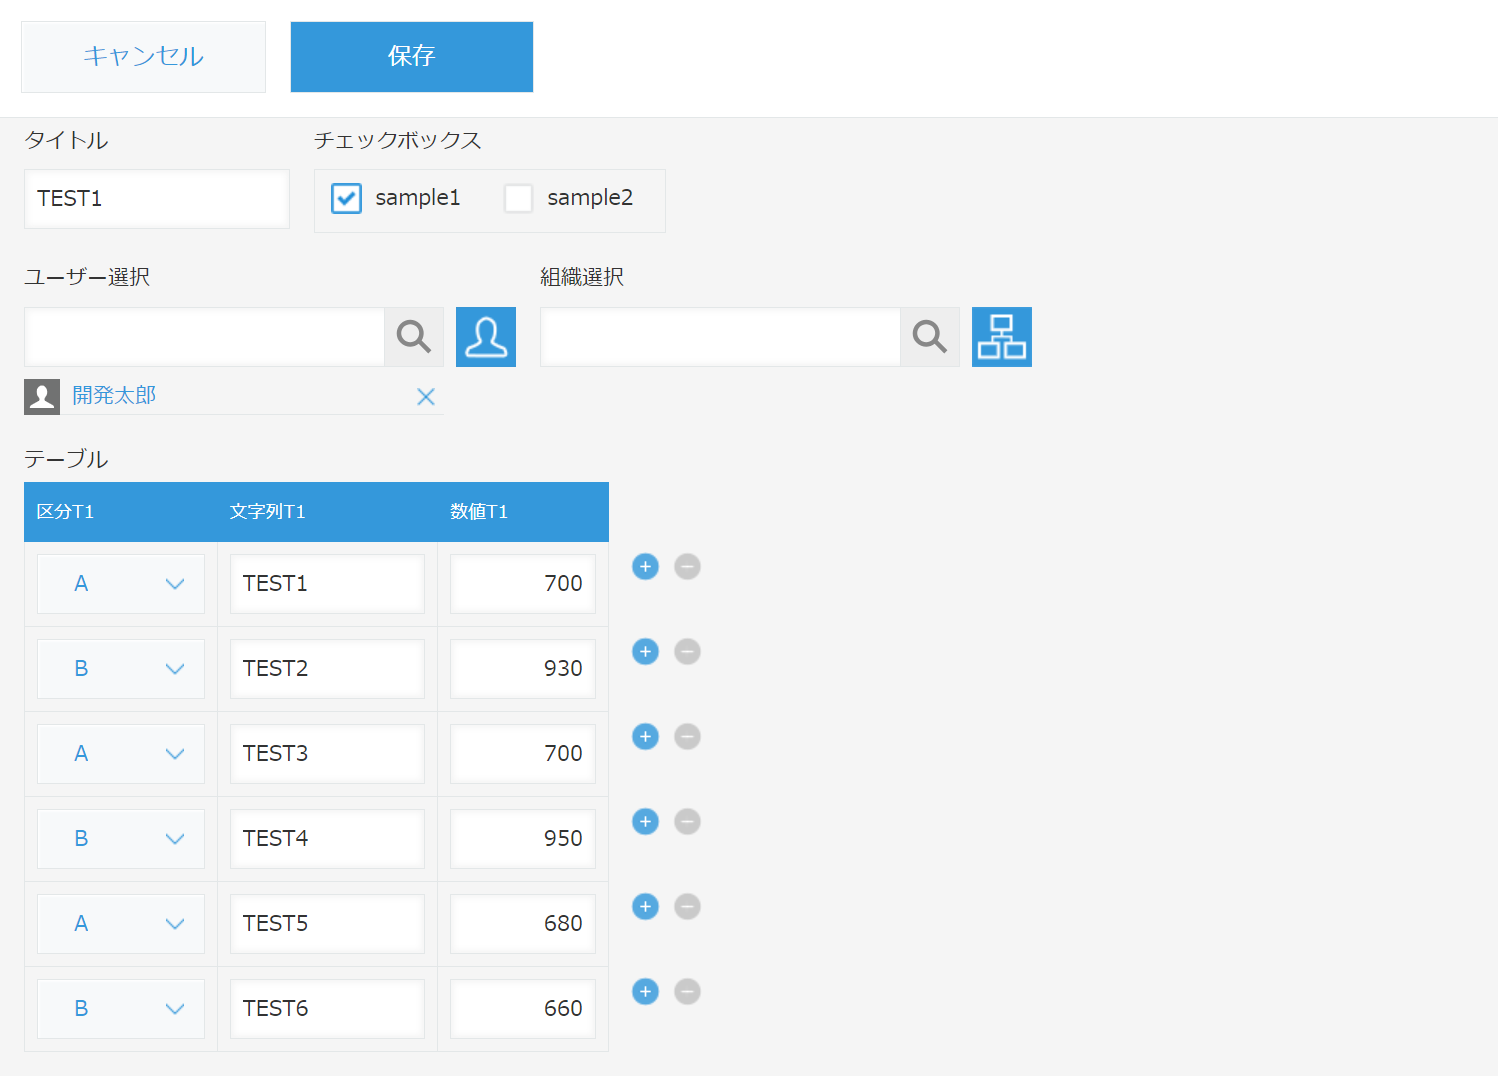Edit the number field showing 680
This screenshot has width=1498, height=1076.
click(523, 924)
